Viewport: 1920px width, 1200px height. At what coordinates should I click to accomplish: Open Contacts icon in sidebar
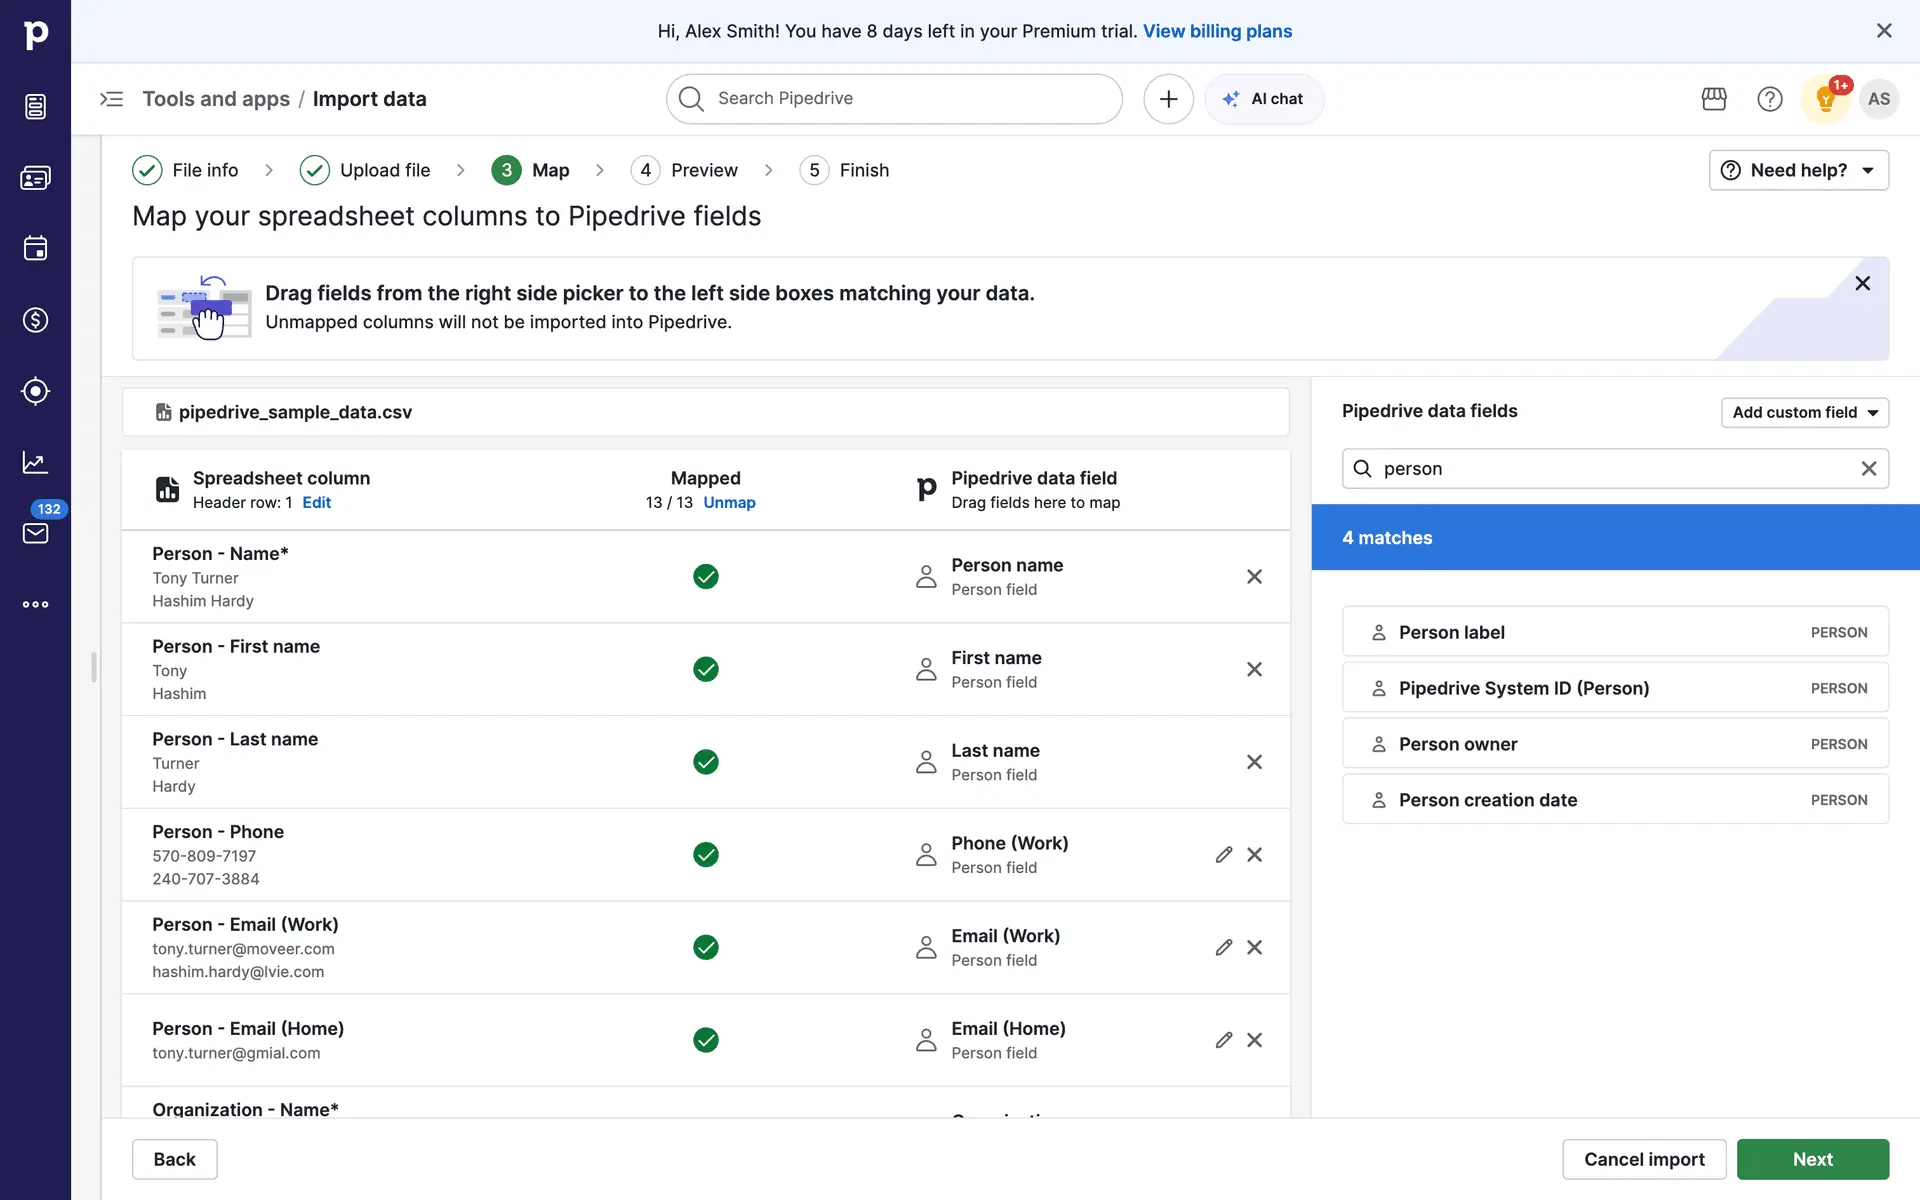tap(35, 178)
